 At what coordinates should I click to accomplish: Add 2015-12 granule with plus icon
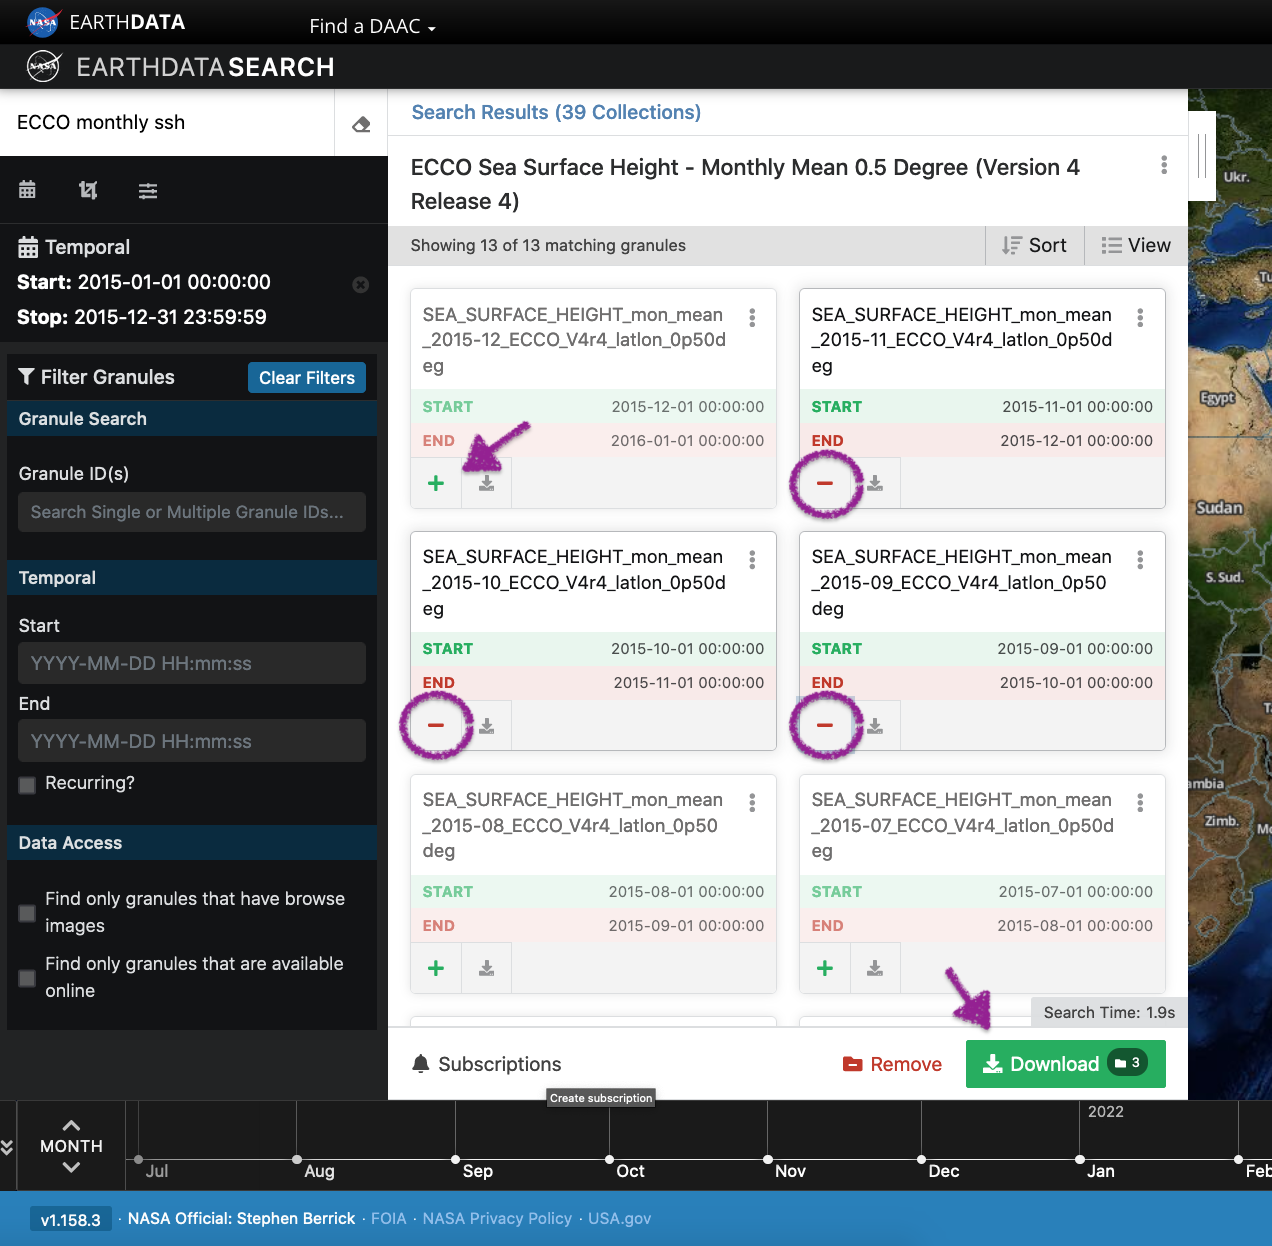[436, 484]
